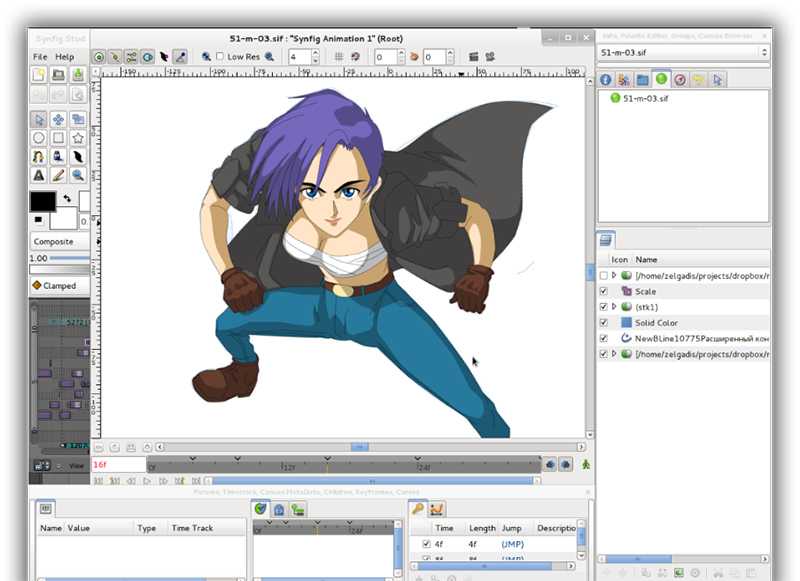Open the File menu
The image size is (800, 581).
coord(40,57)
